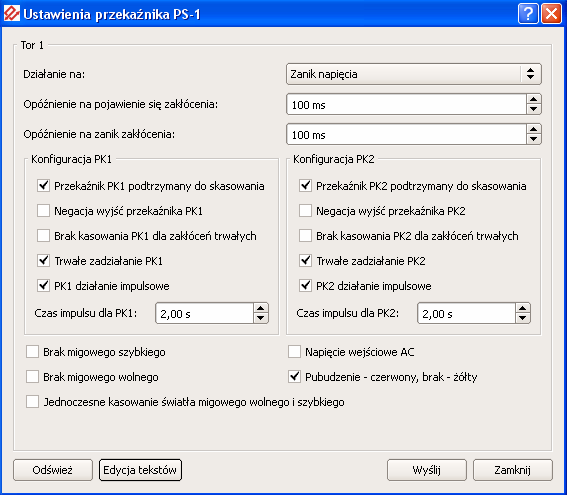Open the 'Działanie na' dropdown list
This screenshot has width=567, height=495.
pos(414,74)
